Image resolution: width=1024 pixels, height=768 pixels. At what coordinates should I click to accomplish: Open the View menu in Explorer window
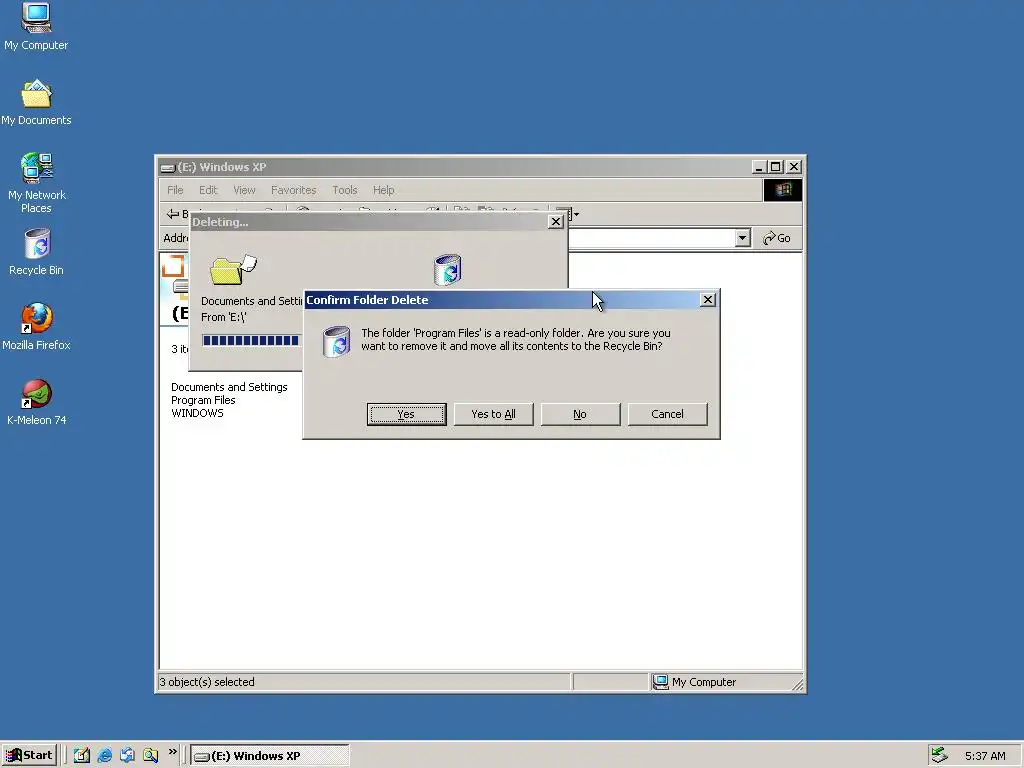pos(244,190)
